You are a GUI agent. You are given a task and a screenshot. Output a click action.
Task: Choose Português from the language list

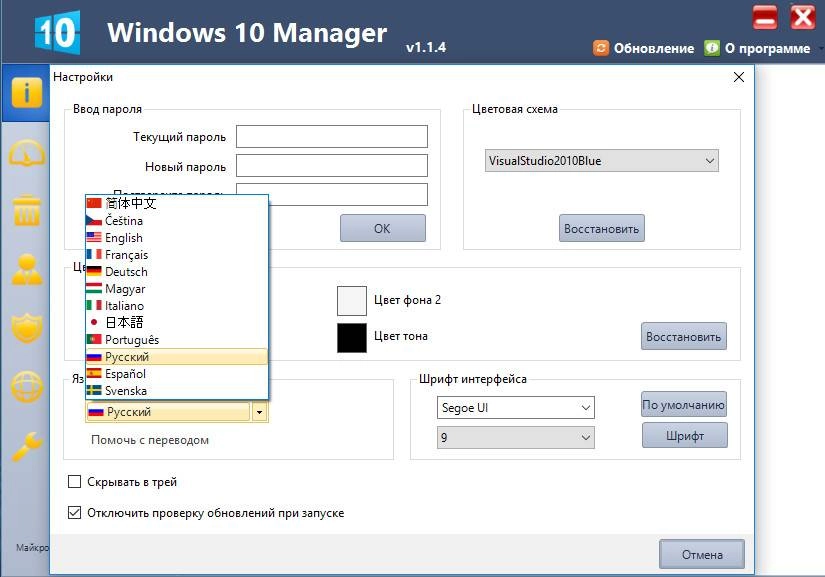177,340
